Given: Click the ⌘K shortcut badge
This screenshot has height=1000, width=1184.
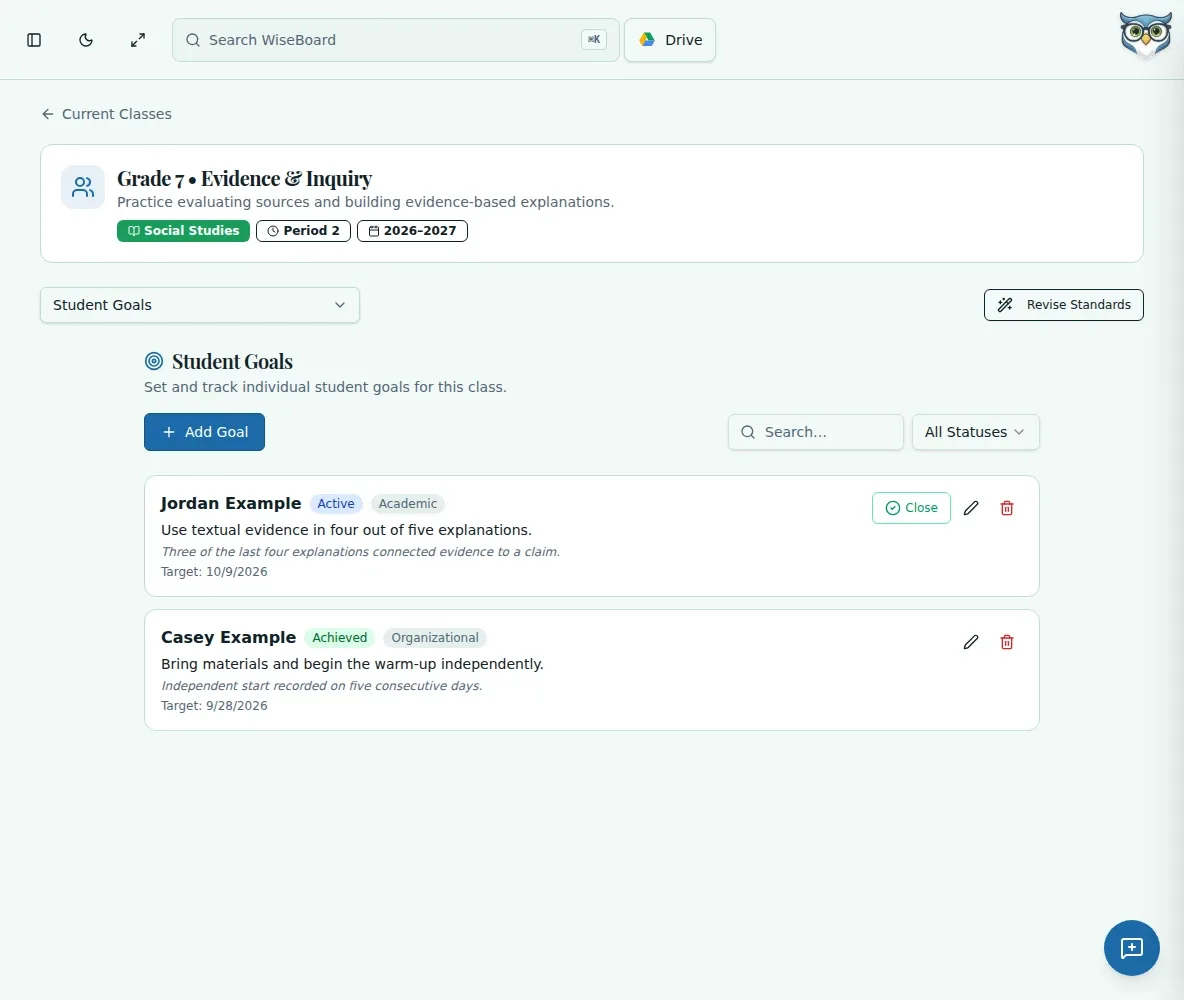Looking at the screenshot, I should pyautogui.click(x=594, y=40).
